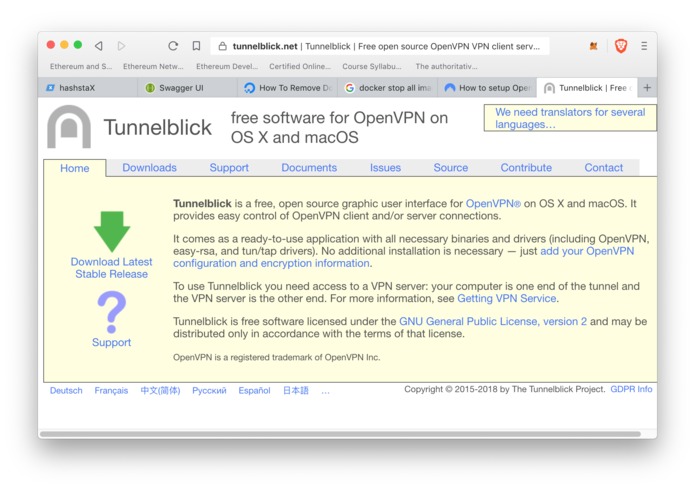Open the Documents navigation tab
The width and height of the screenshot is (695, 494).
[x=309, y=167]
